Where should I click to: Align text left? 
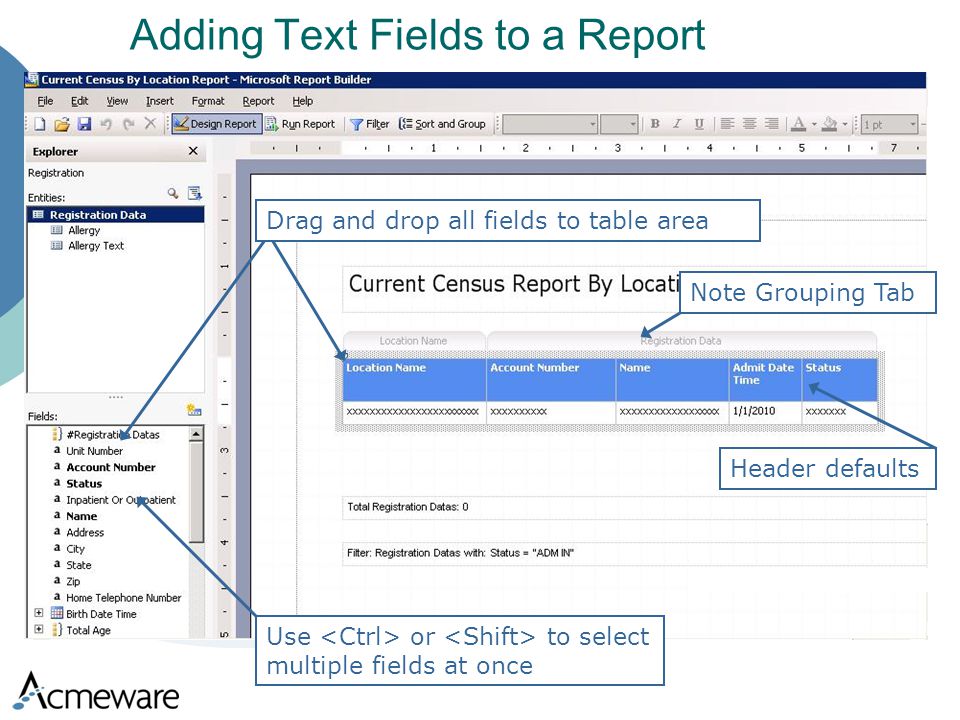pos(727,124)
